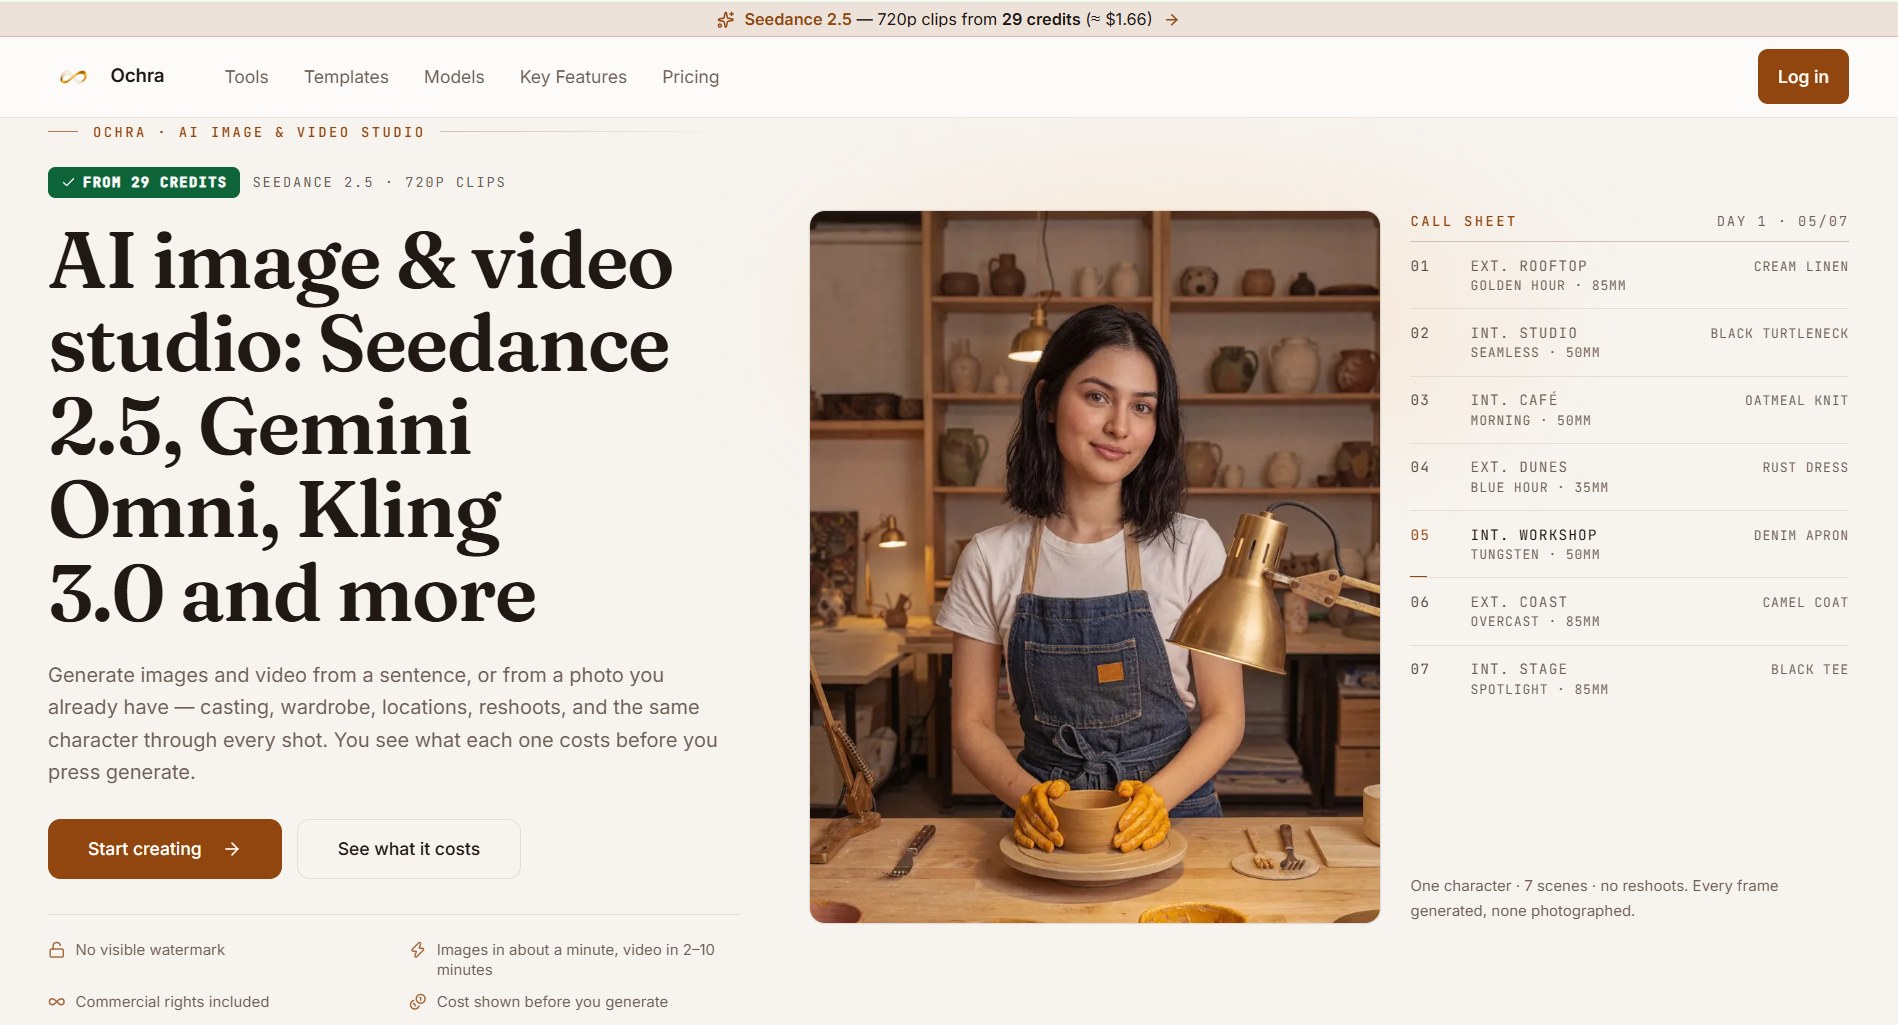Click the Seedance 2.5 · 720p Clips label
Image resolution: width=1898 pixels, height=1025 pixels.
click(379, 182)
